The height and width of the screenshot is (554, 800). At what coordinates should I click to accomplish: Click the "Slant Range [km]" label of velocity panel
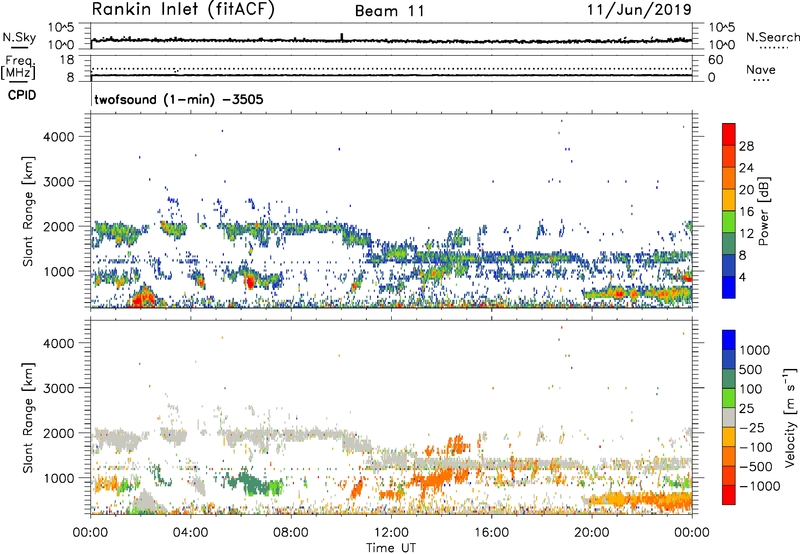28,418
